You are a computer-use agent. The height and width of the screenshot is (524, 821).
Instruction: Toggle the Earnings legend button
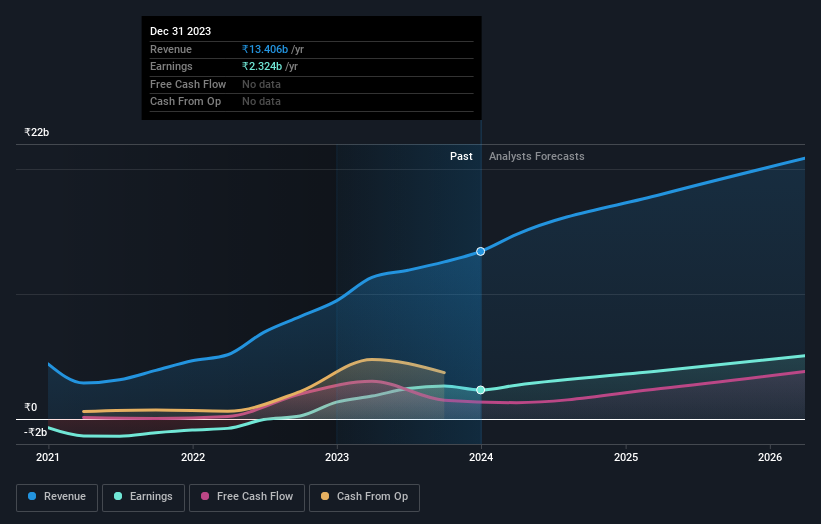click(x=143, y=497)
